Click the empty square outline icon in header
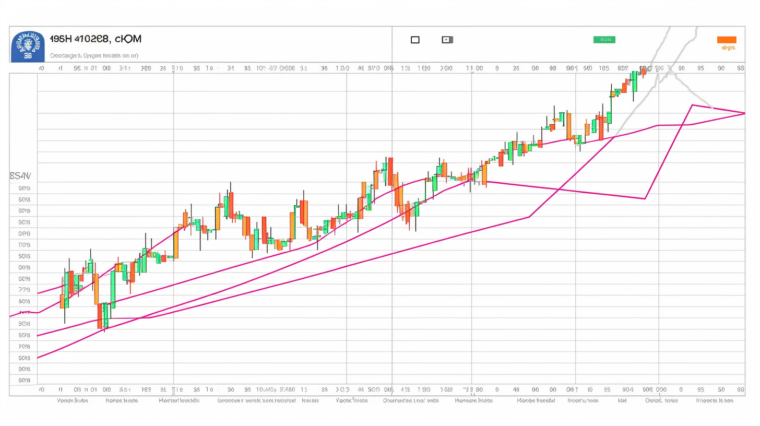760x426 pixels. [x=414, y=40]
